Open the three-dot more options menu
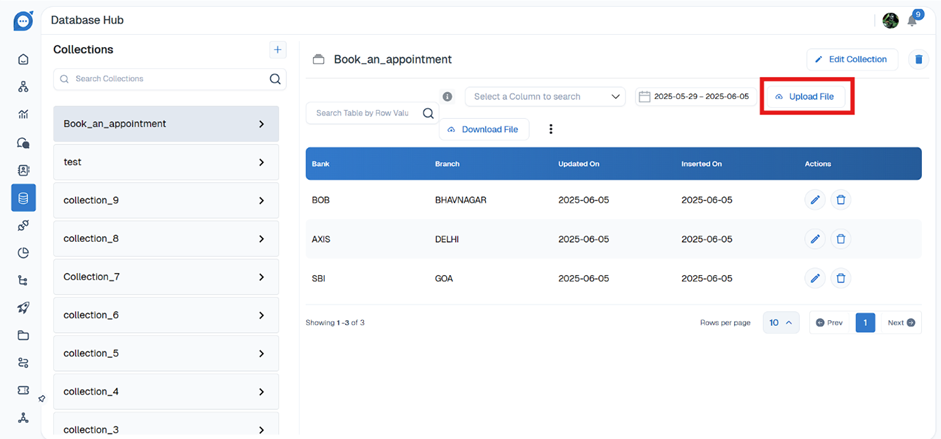This screenshot has height=439, width=941. pyautogui.click(x=550, y=129)
